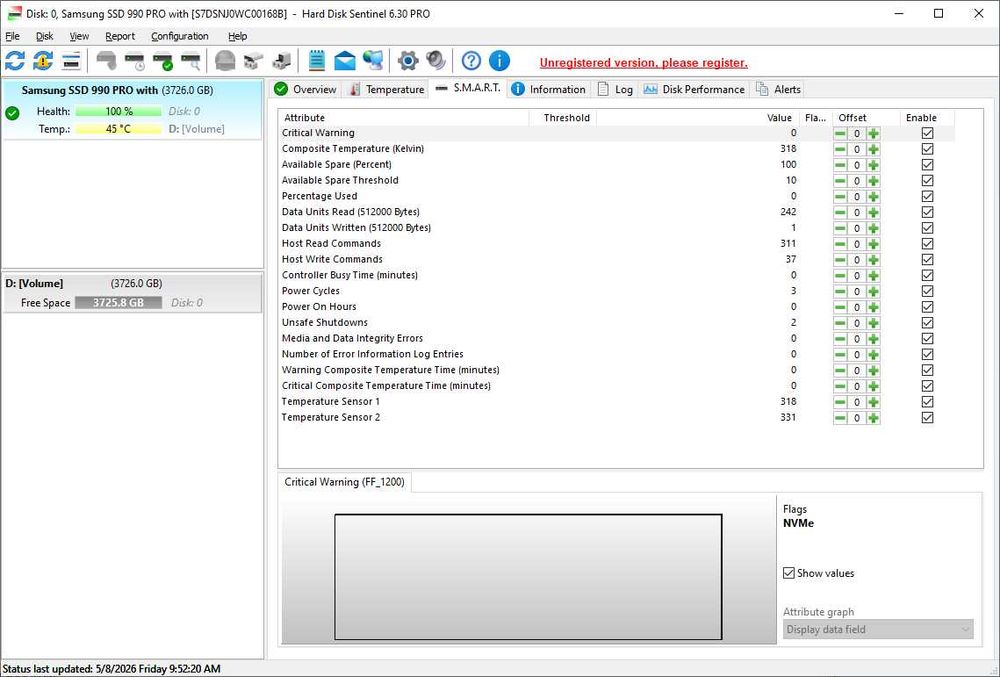Increase offset for Percentage Used row
Screen dimensions: 1000x677
point(873,197)
